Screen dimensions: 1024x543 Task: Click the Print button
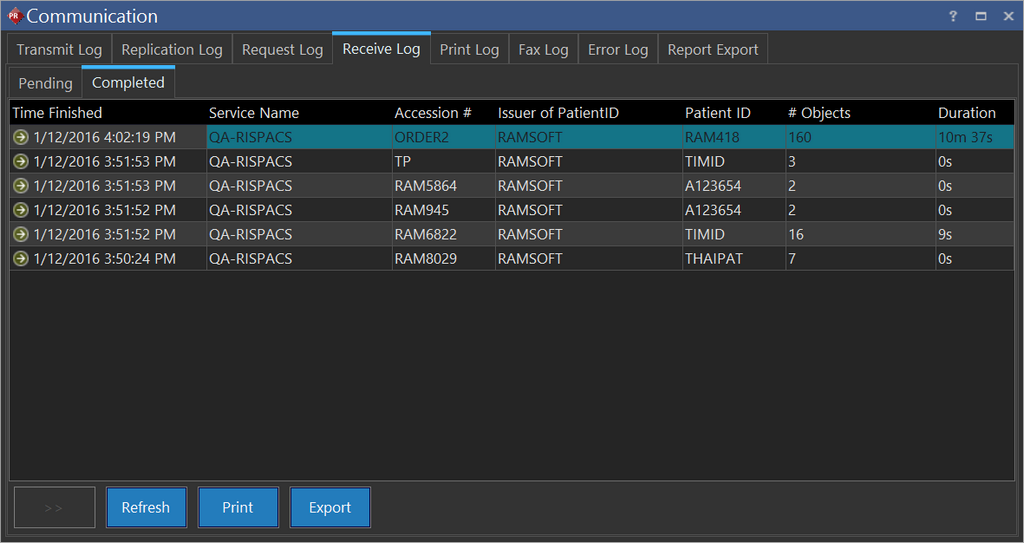pos(238,507)
